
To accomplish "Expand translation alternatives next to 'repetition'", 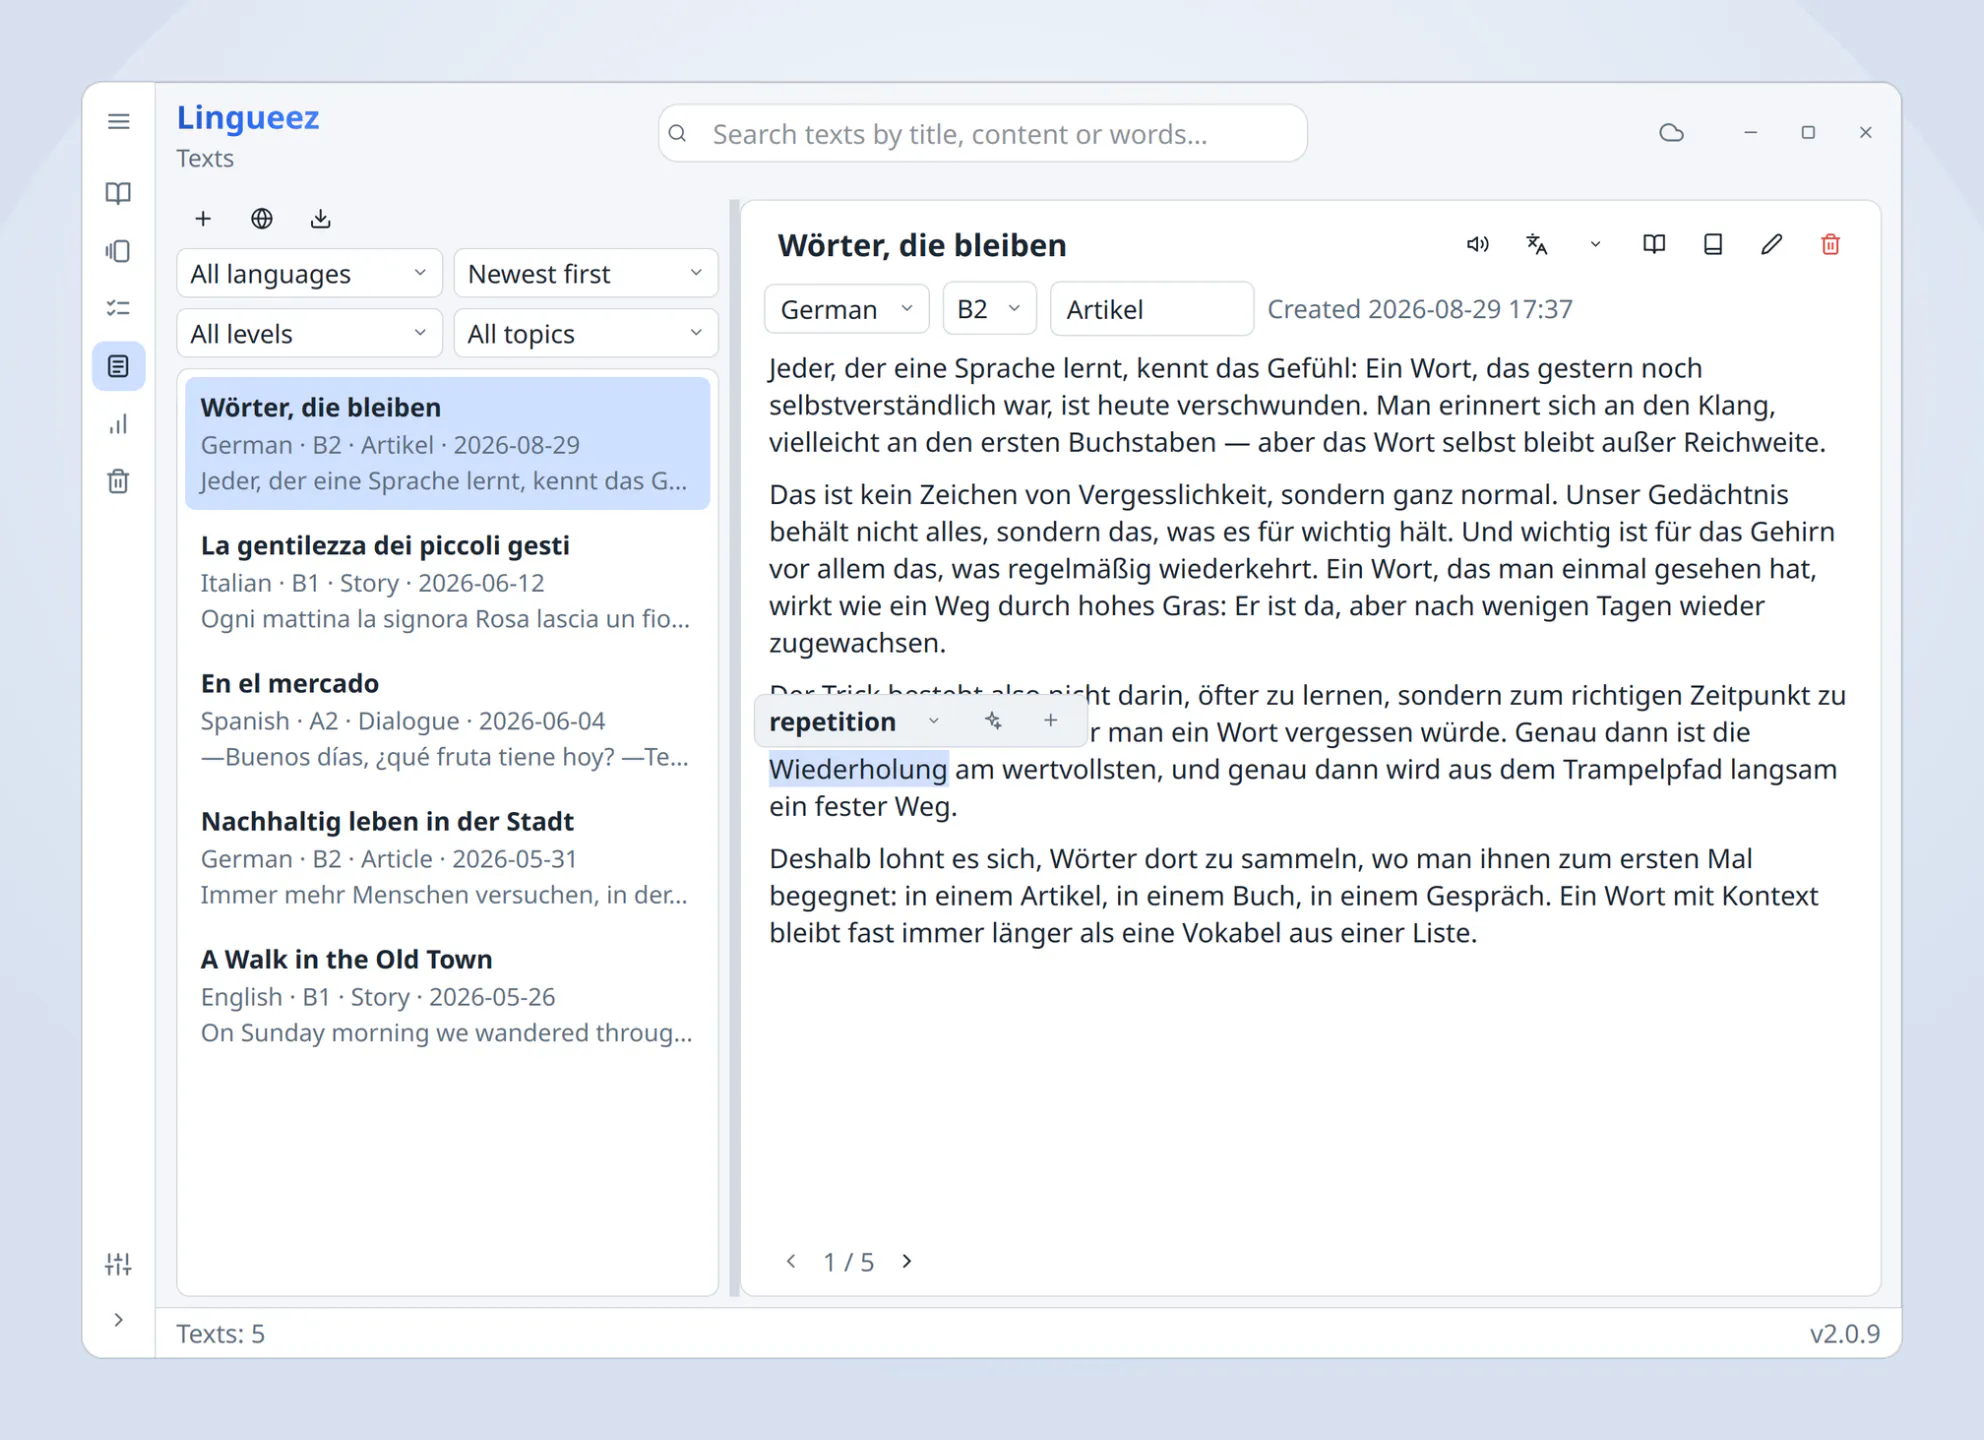I will pos(933,721).
